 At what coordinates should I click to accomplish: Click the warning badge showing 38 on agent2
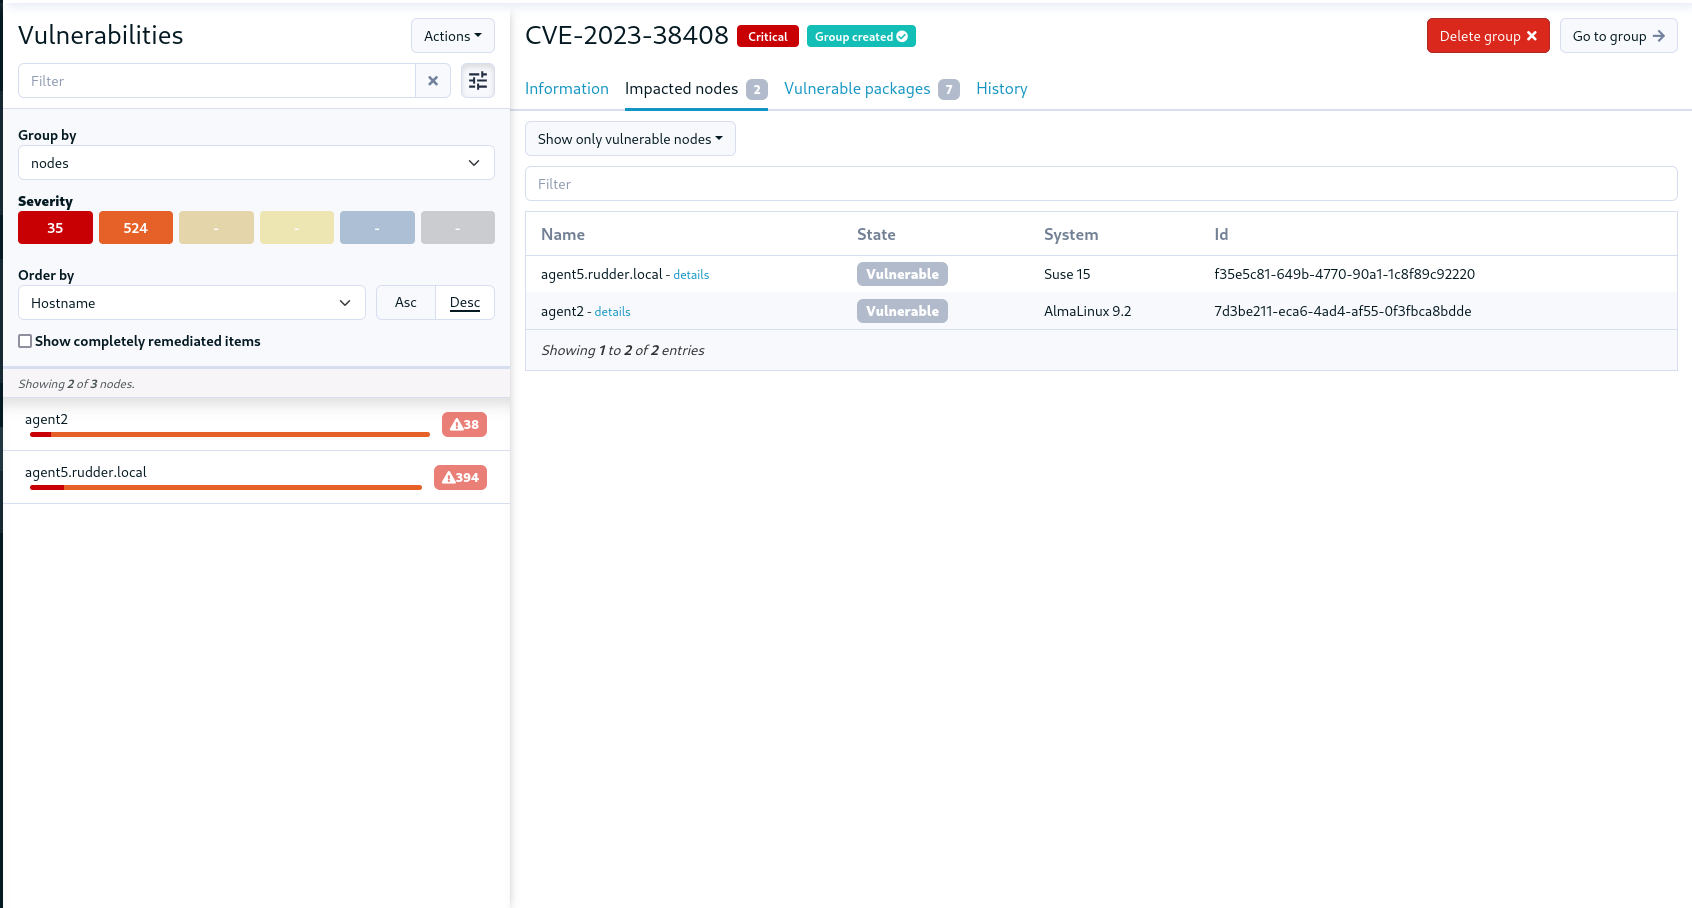[464, 424]
